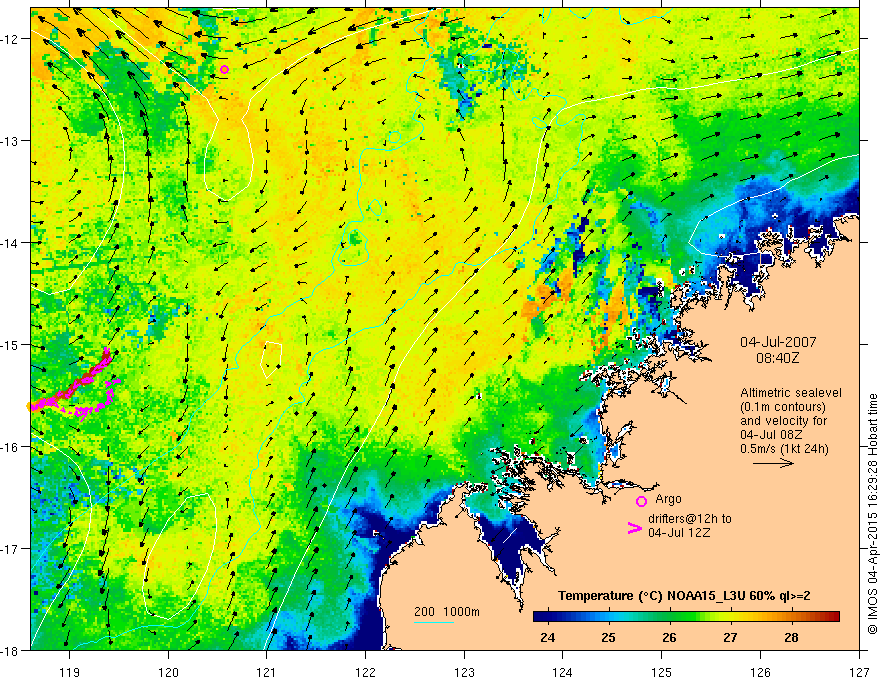Click the 123 longitude axis label
The height and width of the screenshot is (680, 880).
tap(464, 672)
